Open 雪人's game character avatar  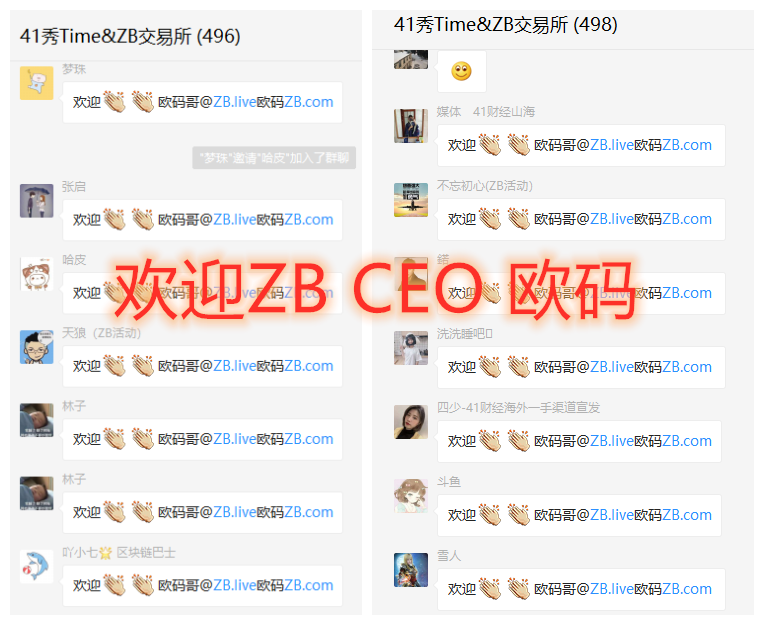point(411,570)
